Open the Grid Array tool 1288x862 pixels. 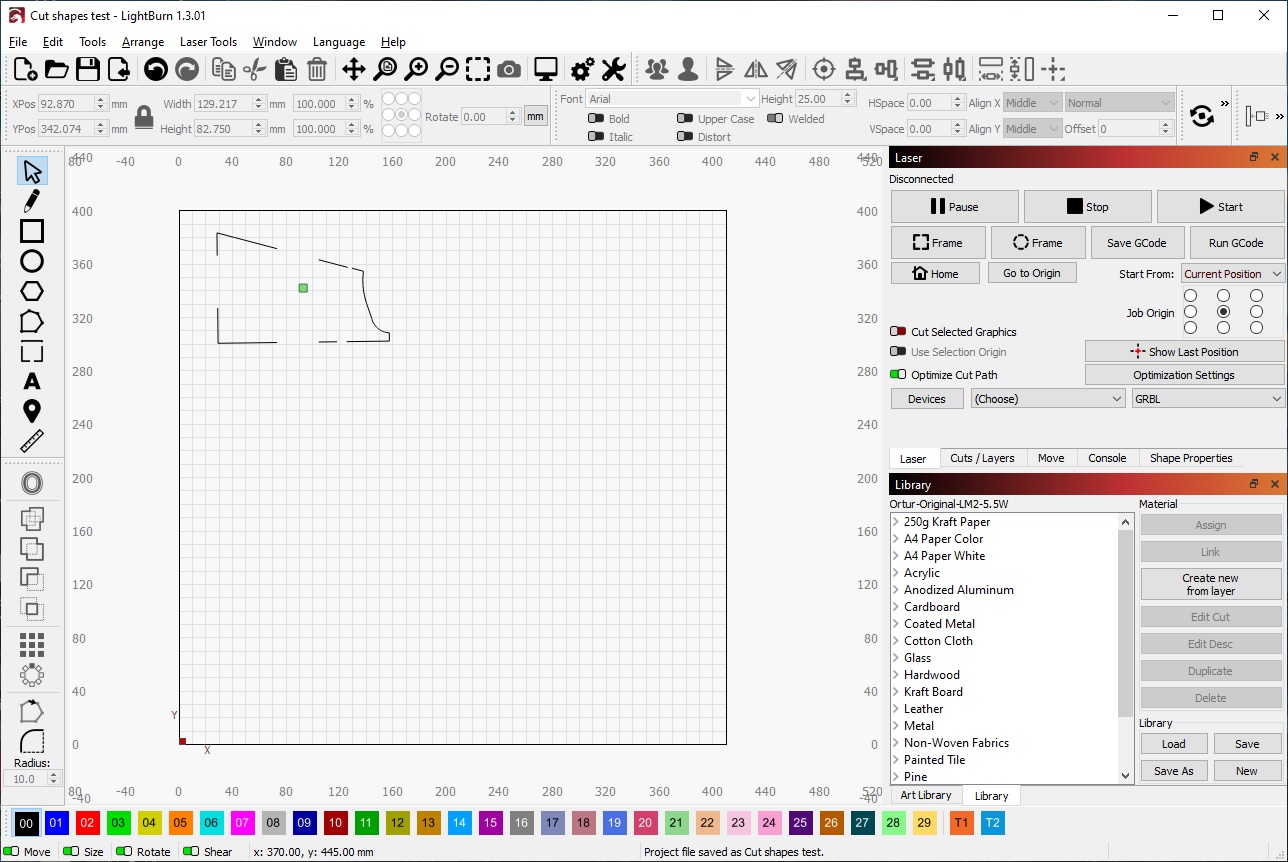pos(32,645)
